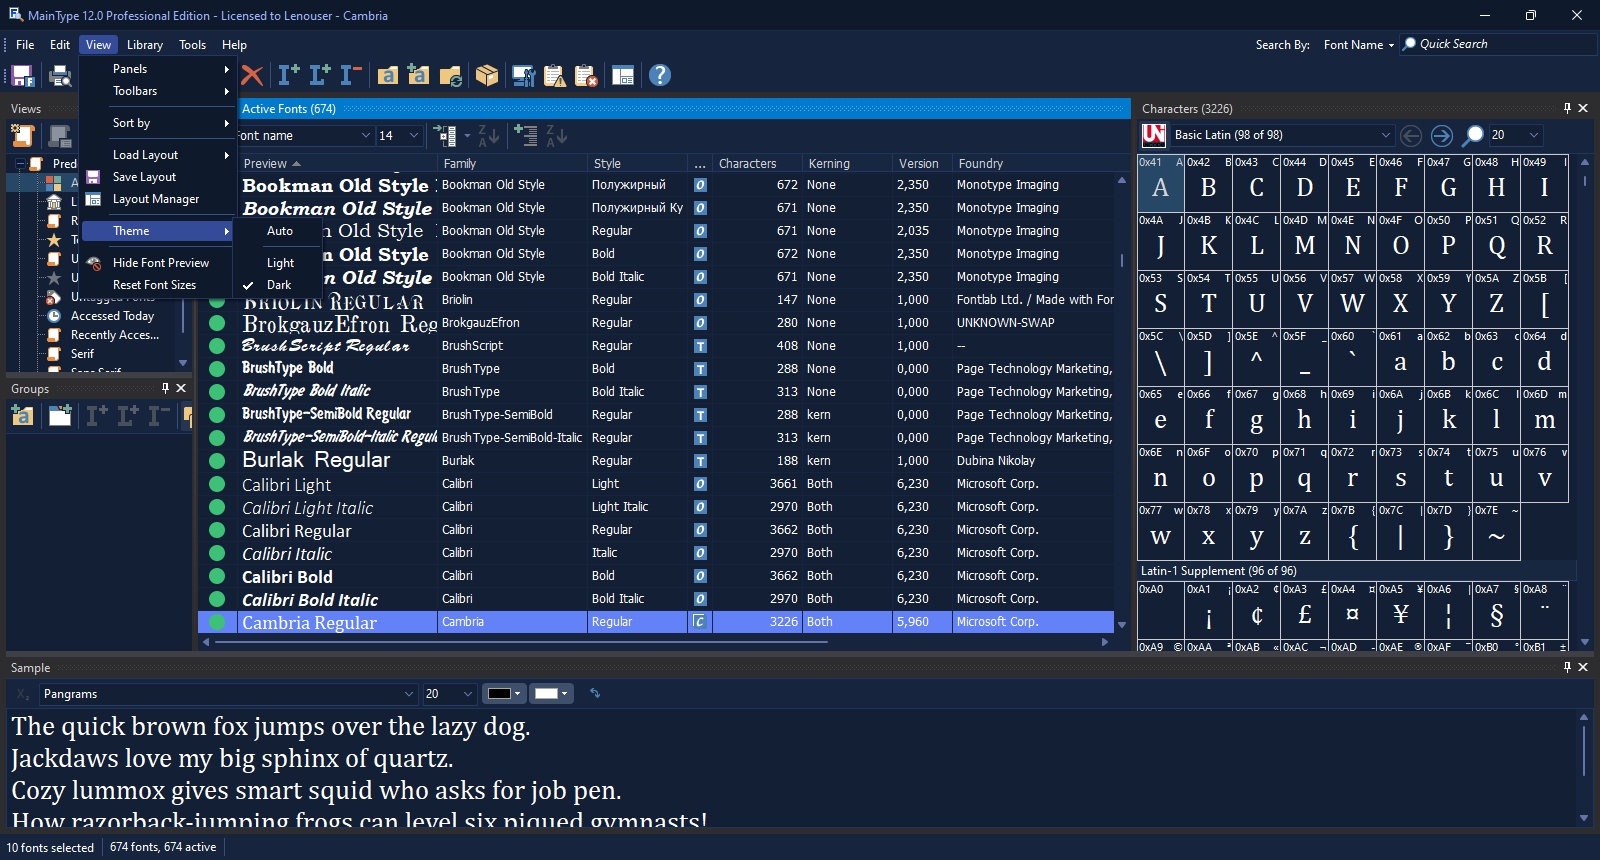Open the File menu
Viewport: 1600px width, 860px height.
25,45
